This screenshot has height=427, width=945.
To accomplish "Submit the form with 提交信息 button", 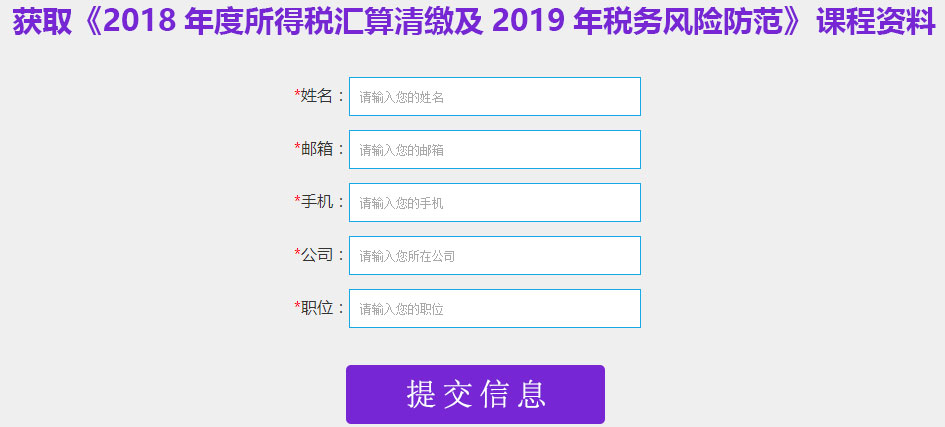I will point(475,394).
